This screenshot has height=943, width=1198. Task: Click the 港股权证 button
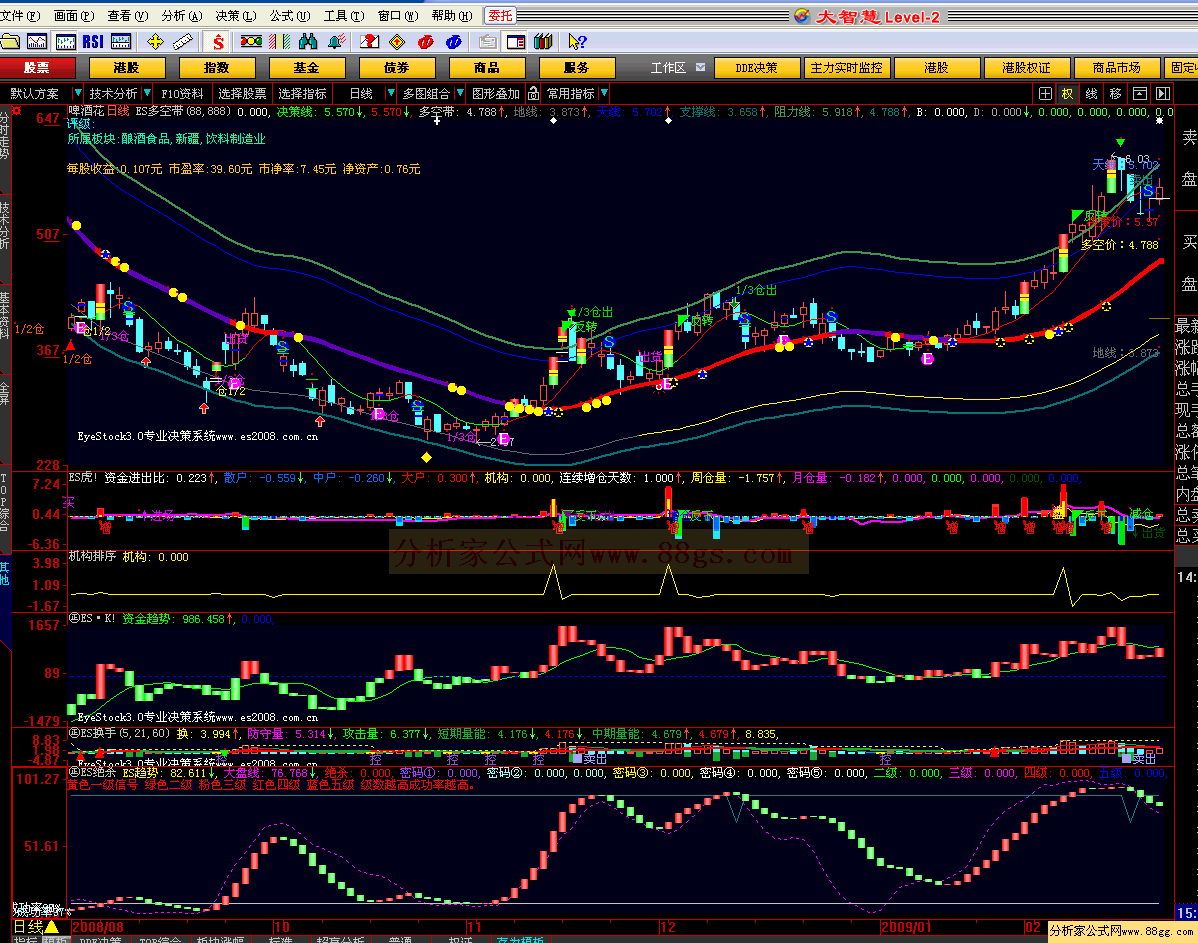coord(1026,68)
